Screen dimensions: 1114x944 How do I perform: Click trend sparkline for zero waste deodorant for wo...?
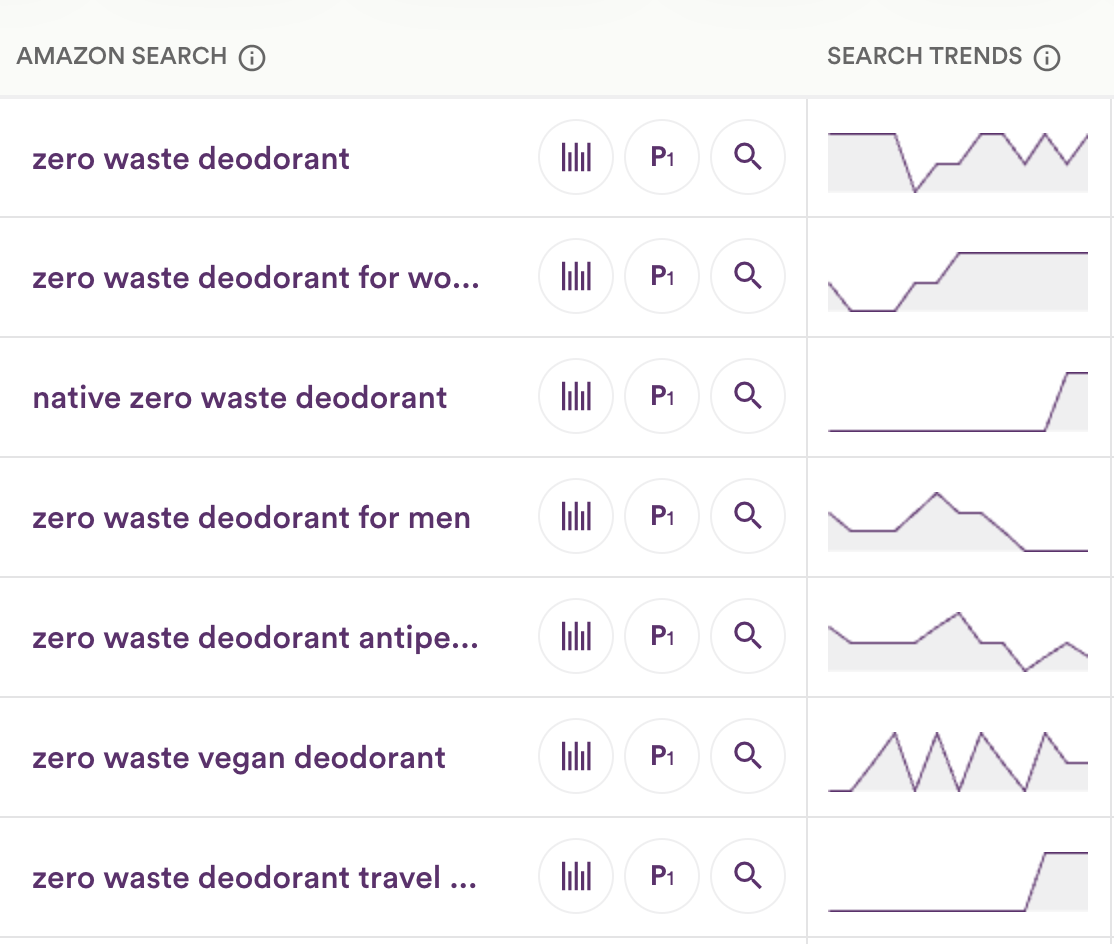click(958, 281)
